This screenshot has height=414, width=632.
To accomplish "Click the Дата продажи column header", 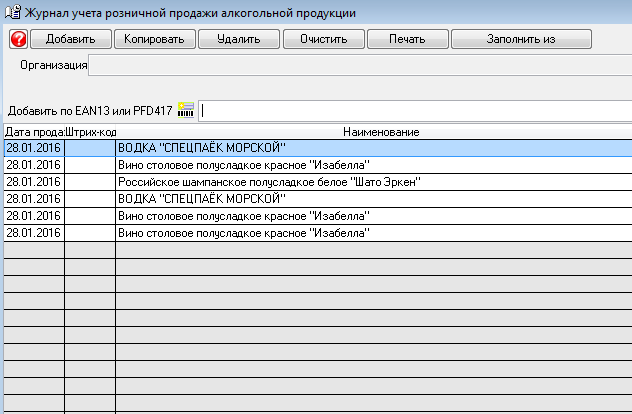I will [34, 132].
